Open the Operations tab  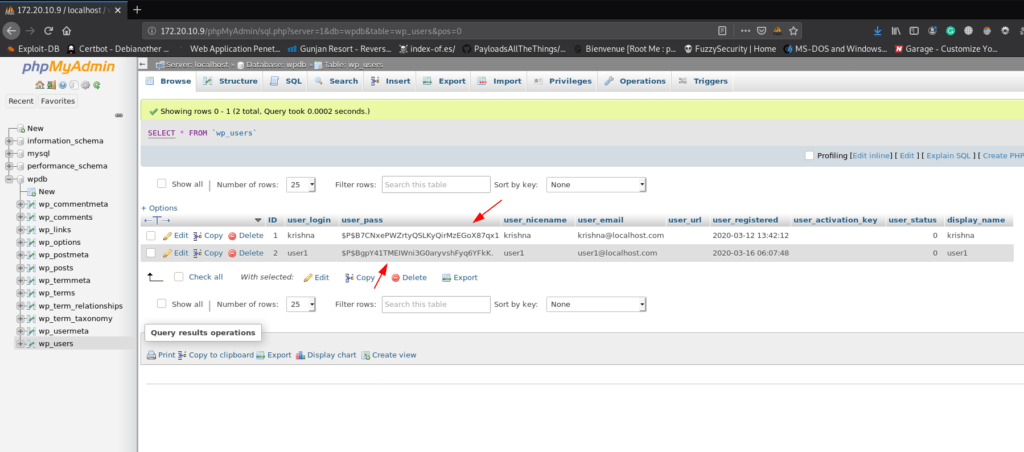pos(635,81)
